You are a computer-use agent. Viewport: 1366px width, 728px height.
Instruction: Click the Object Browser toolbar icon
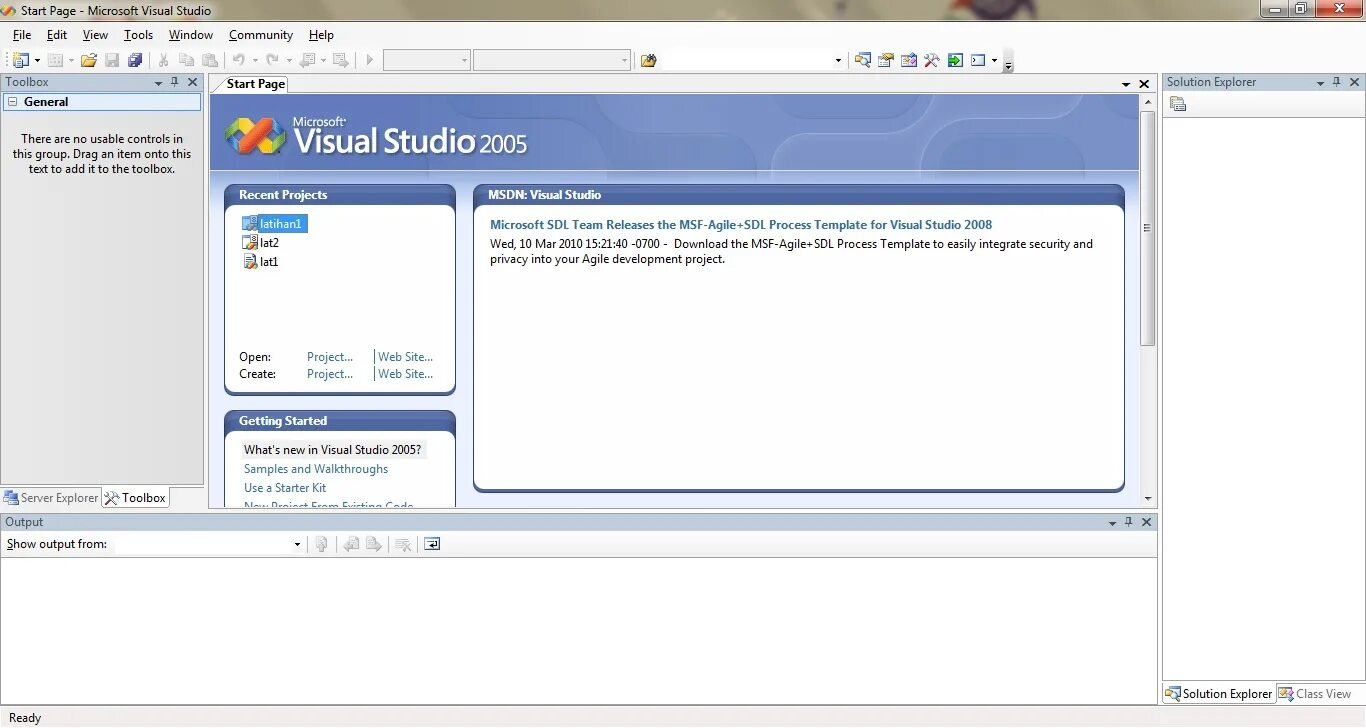pyautogui.click(x=908, y=60)
